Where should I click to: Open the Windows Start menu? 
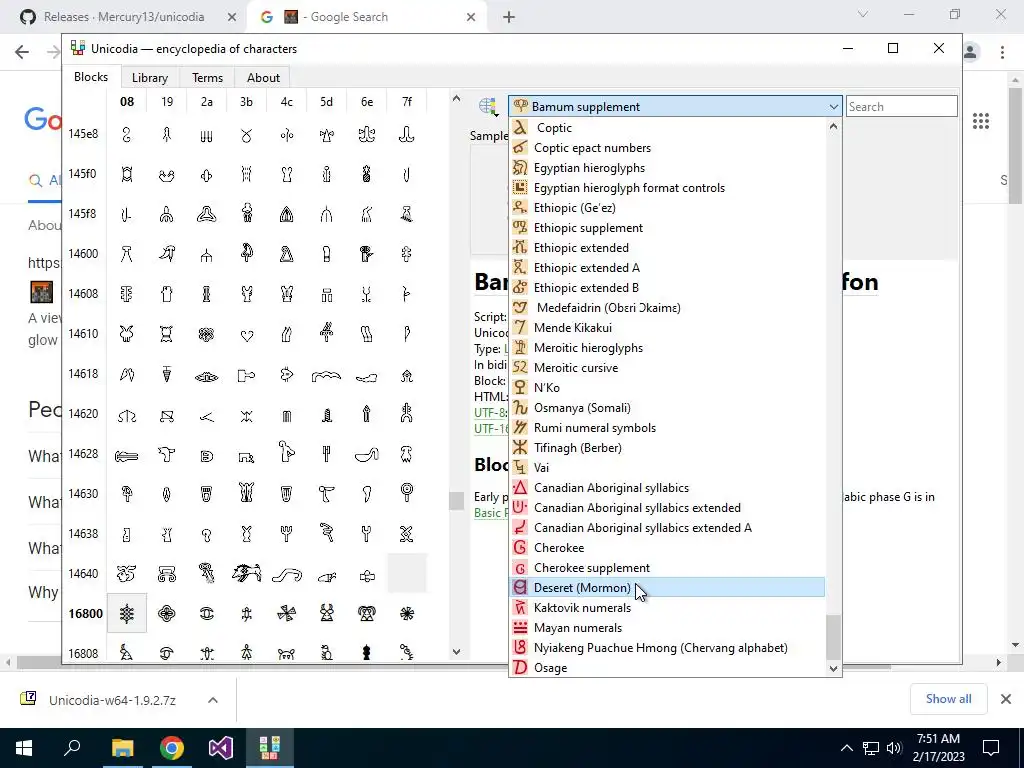(x=24, y=748)
